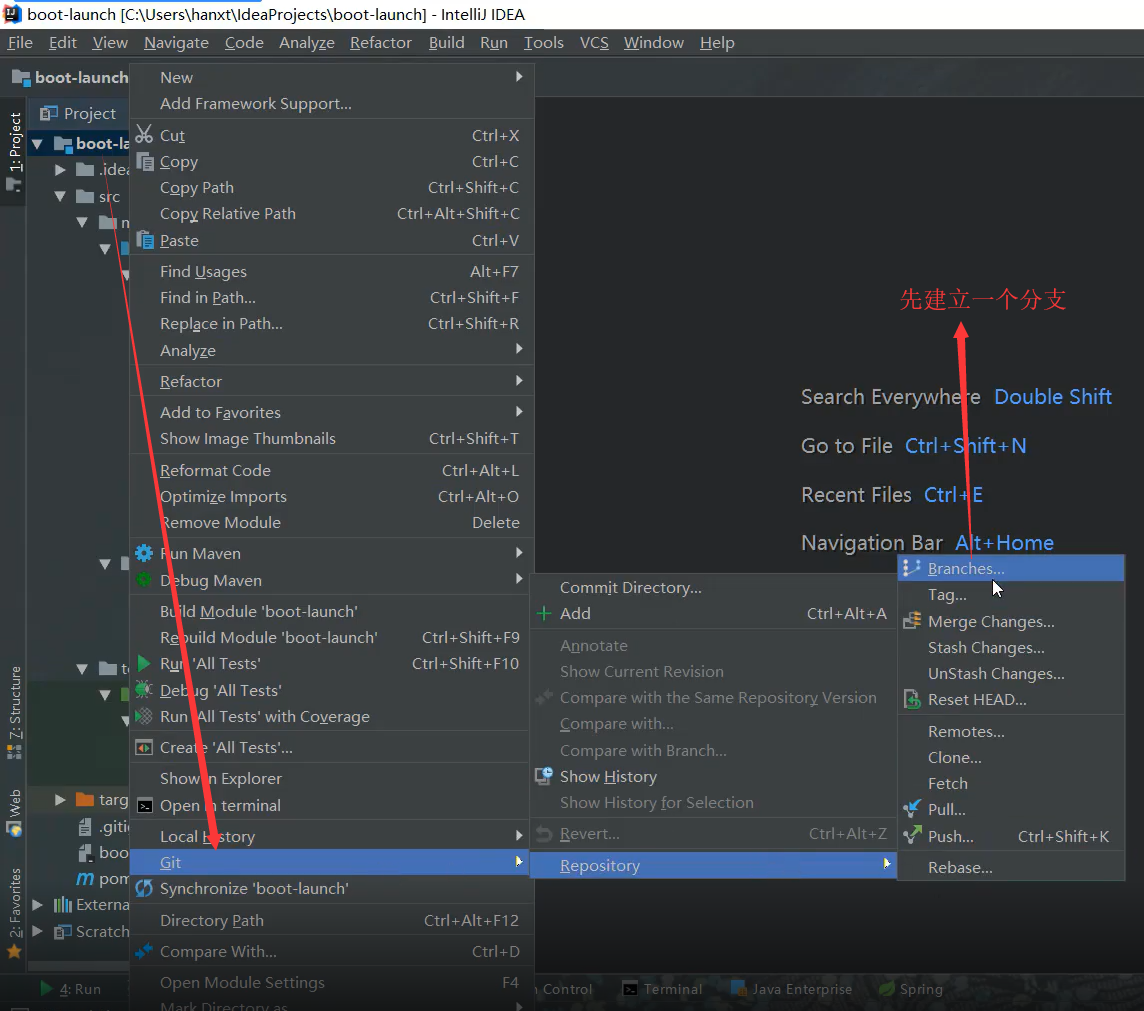
Task: Open the File menu
Action: click(x=20, y=42)
